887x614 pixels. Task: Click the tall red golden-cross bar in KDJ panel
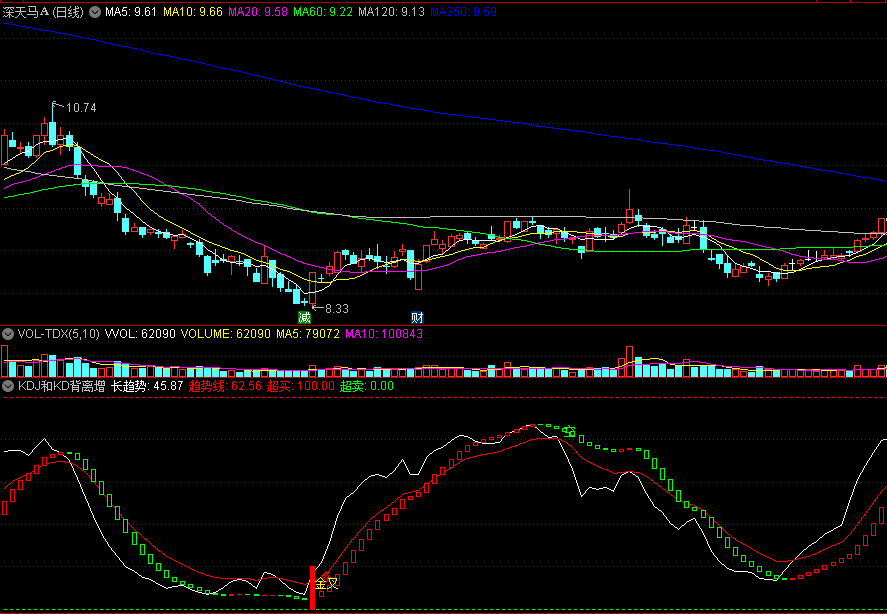pos(312,587)
